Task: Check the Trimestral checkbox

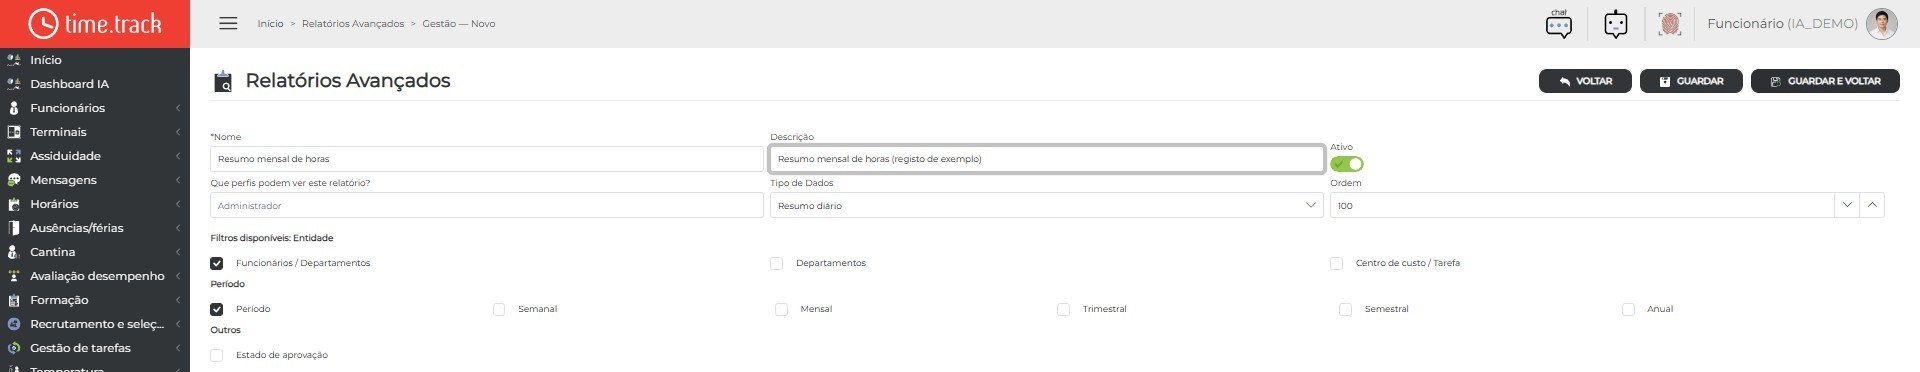Action: (1064, 309)
